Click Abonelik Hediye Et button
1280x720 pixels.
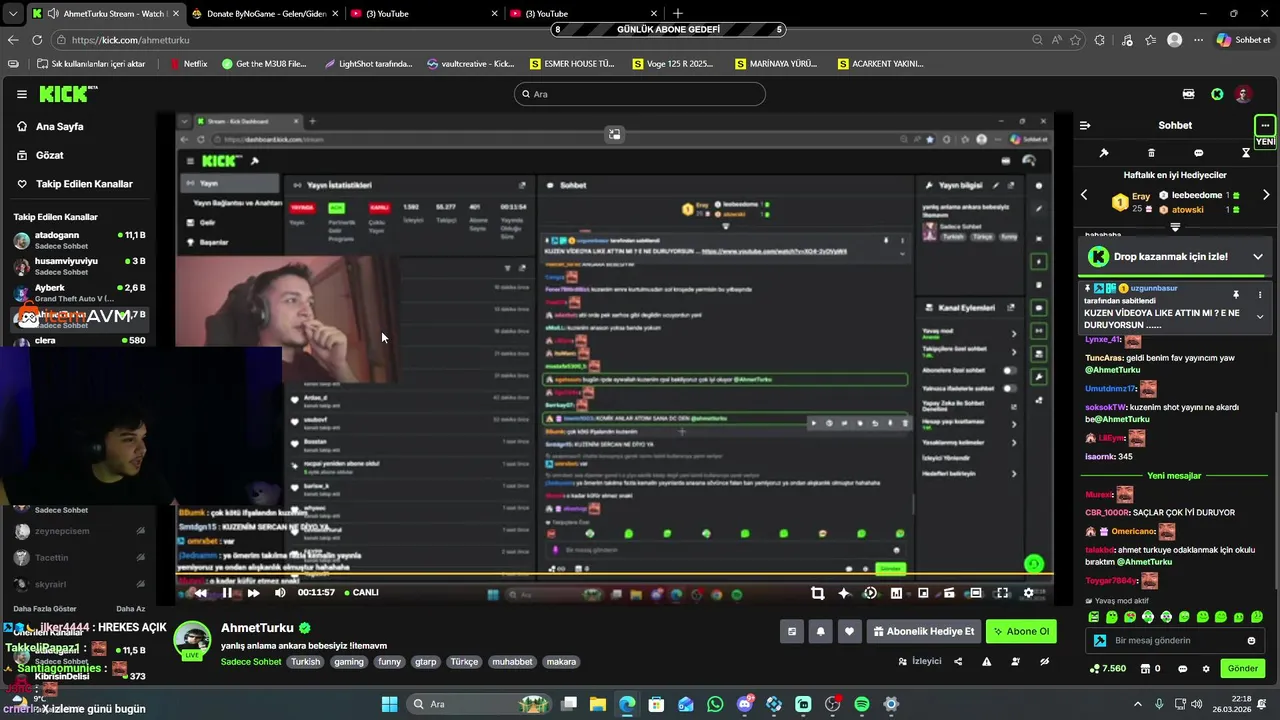pos(922,631)
